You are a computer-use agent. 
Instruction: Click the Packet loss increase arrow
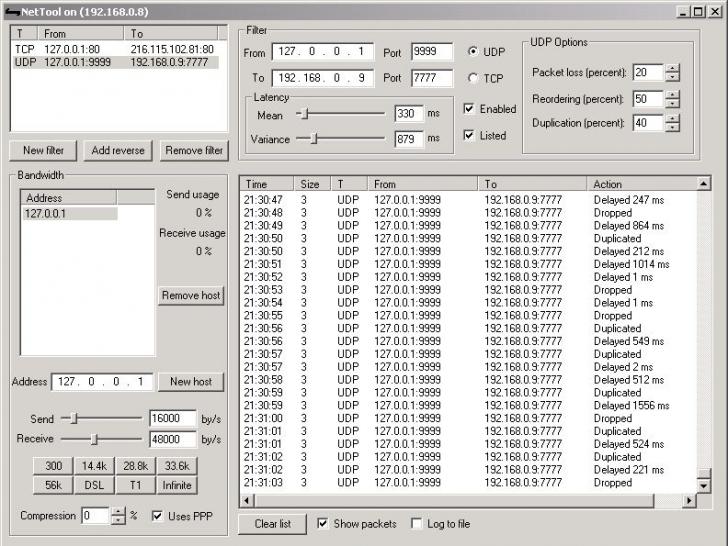tap(672, 68)
